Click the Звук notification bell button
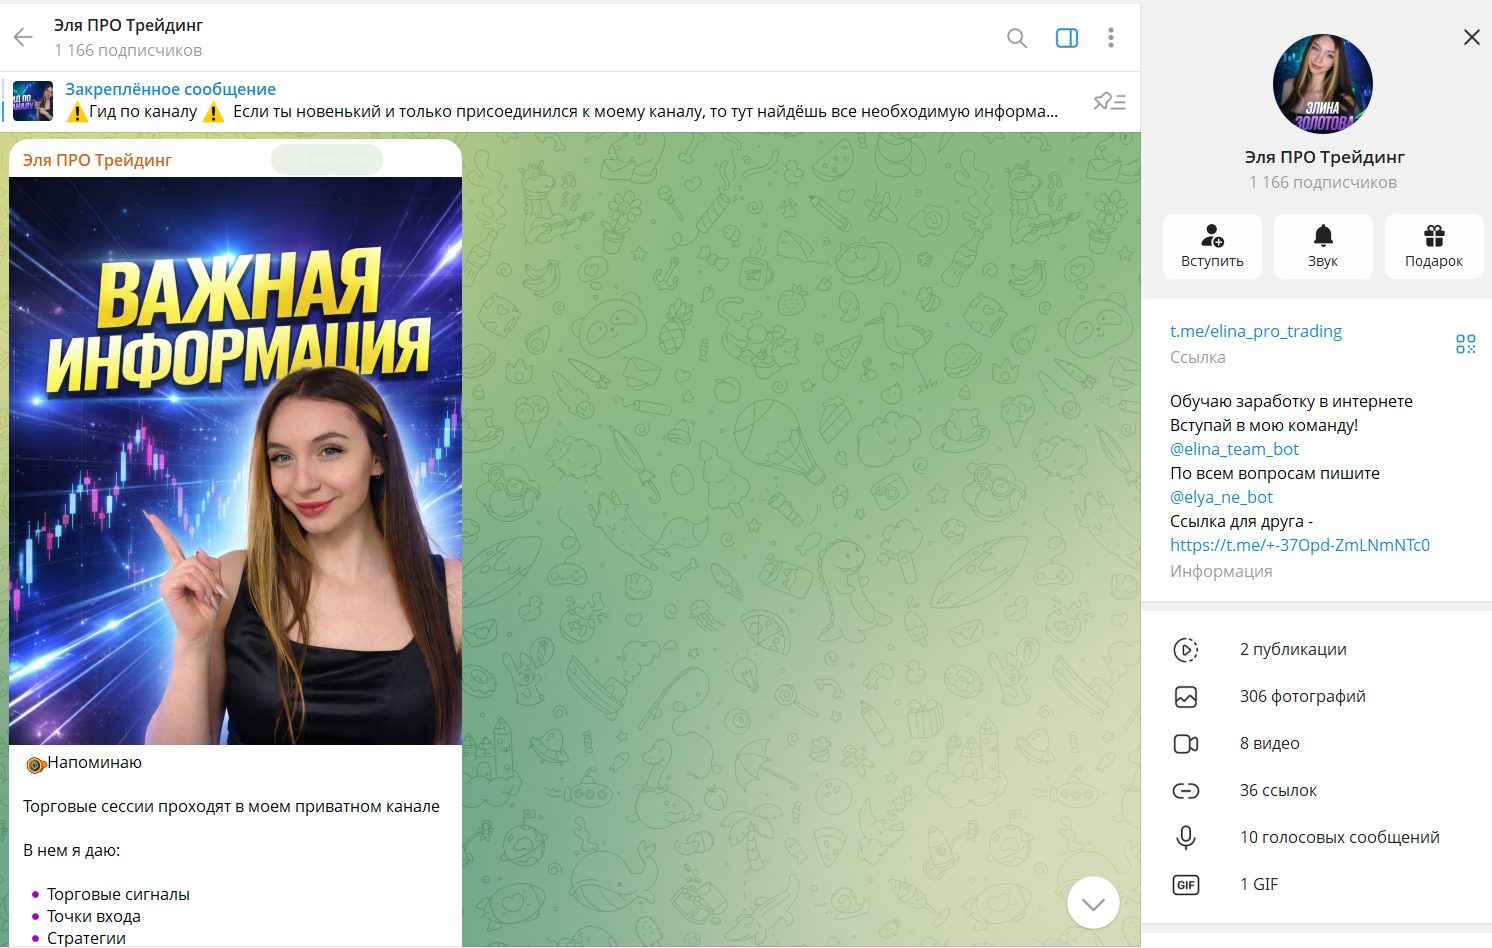Image resolution: width=1492 pixels, height=948 pixels. coord(1323,246)
